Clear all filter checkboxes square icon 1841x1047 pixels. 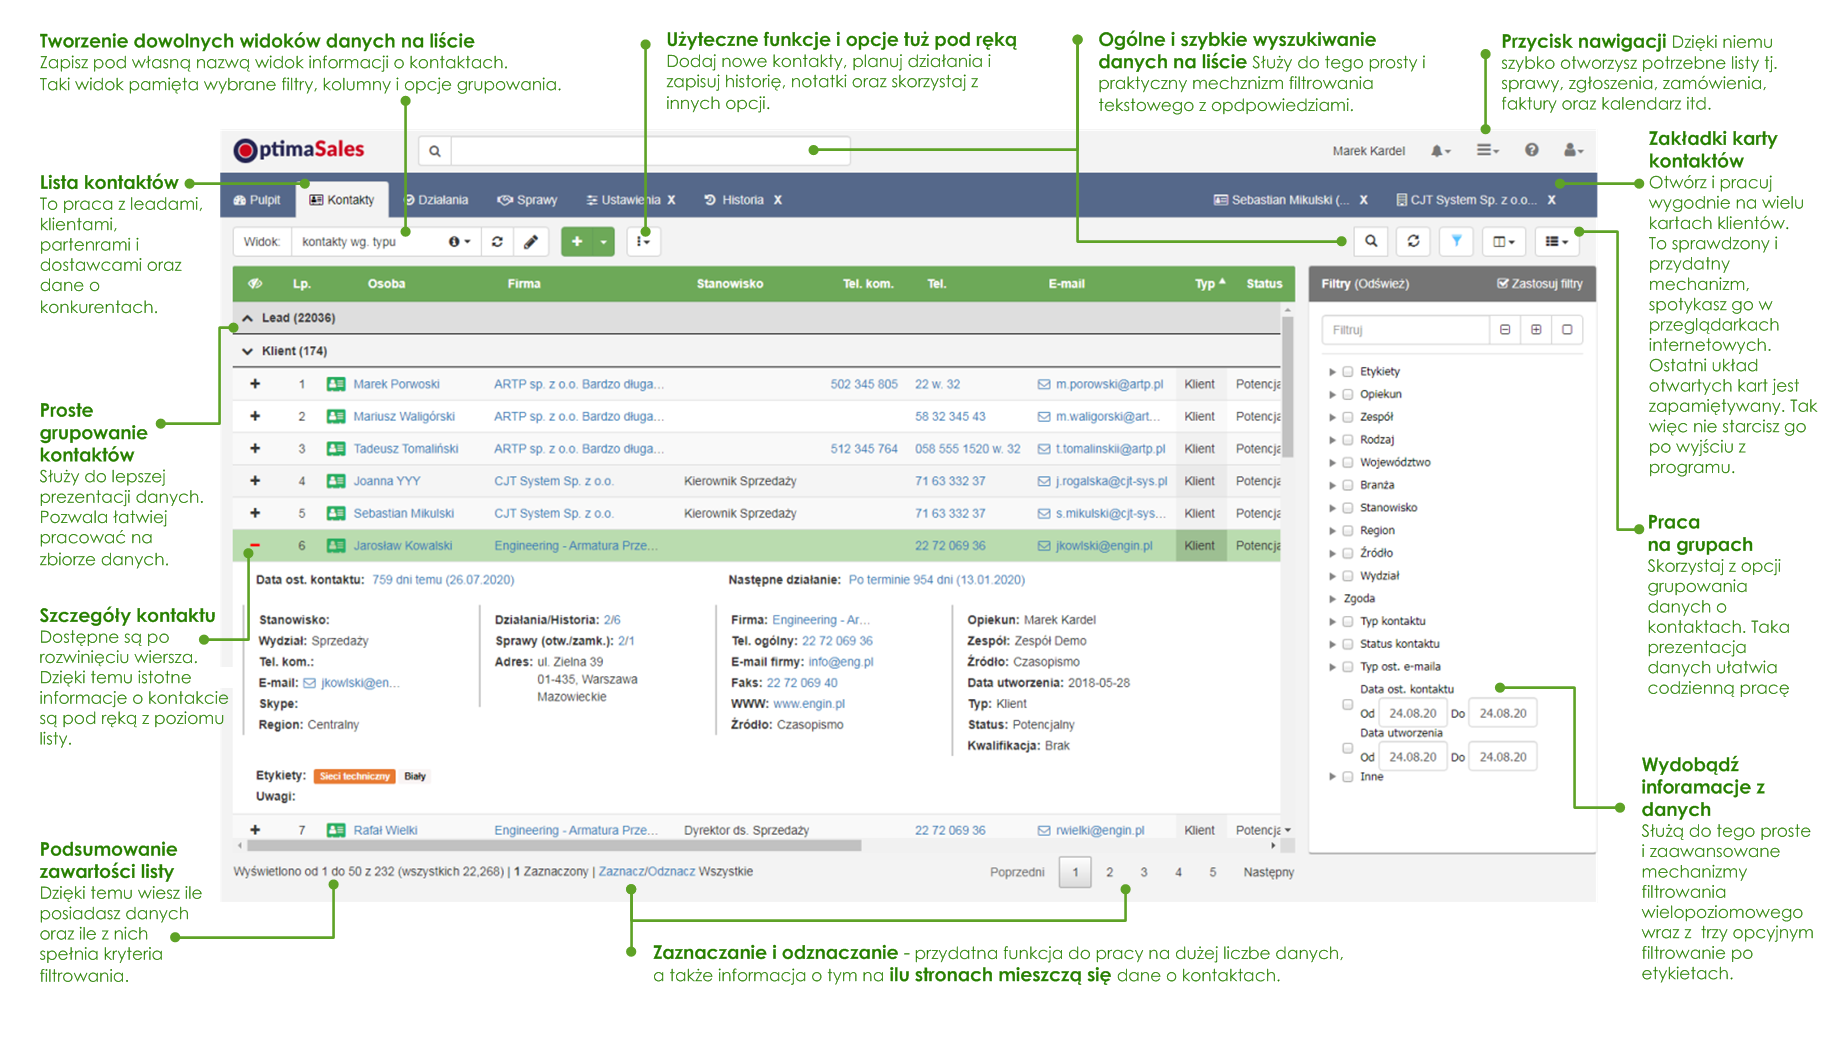coord(1567,329)
